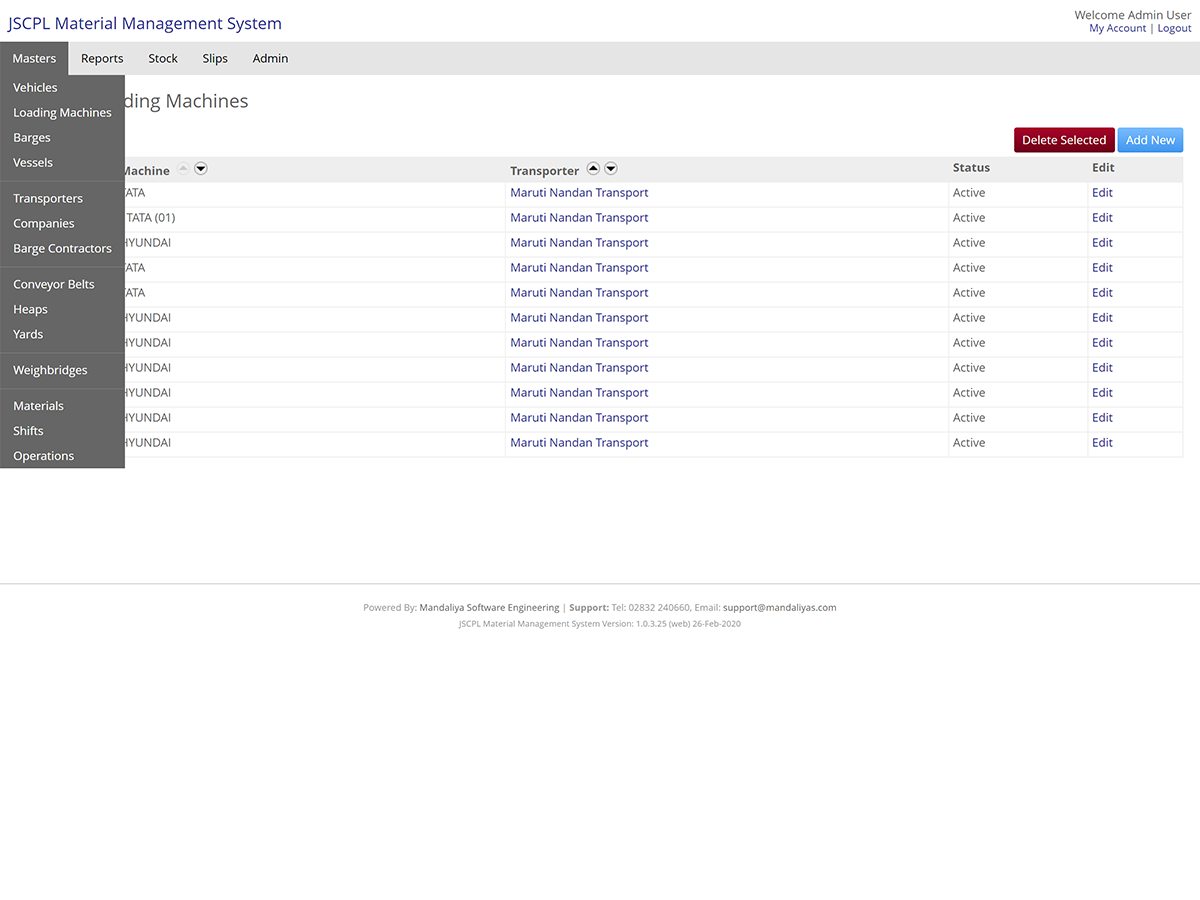
Task: View the Weighbridges master list
Action: click(x=50, y=369)
